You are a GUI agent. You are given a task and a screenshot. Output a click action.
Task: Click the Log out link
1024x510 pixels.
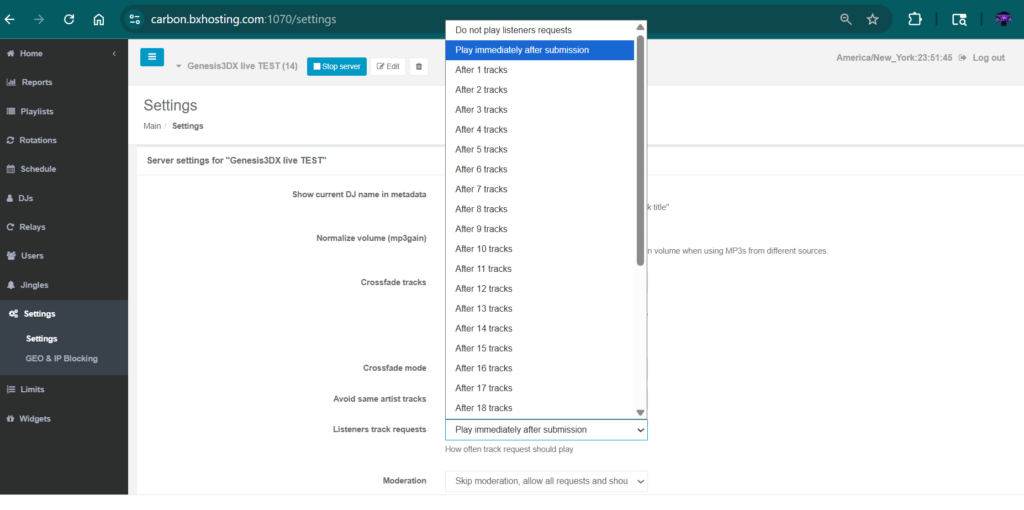pyautogui.click(x=982, y=58)
